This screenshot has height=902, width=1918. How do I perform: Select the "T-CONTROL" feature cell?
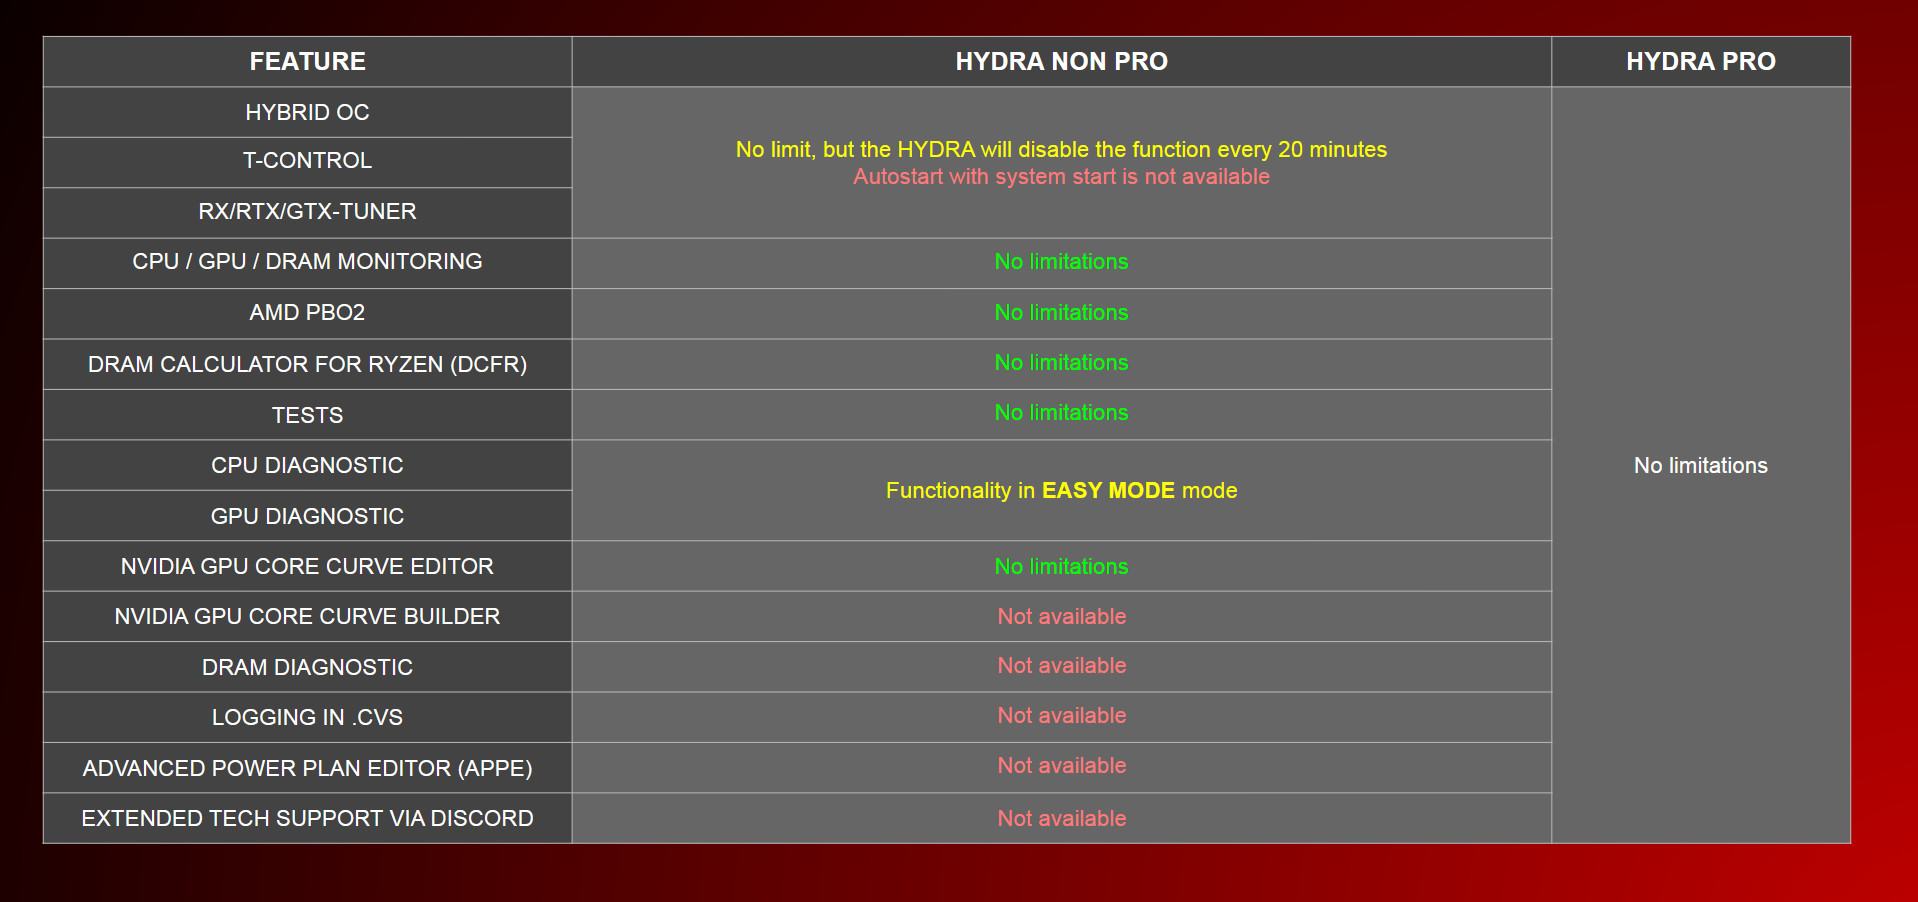click(307, 162)
